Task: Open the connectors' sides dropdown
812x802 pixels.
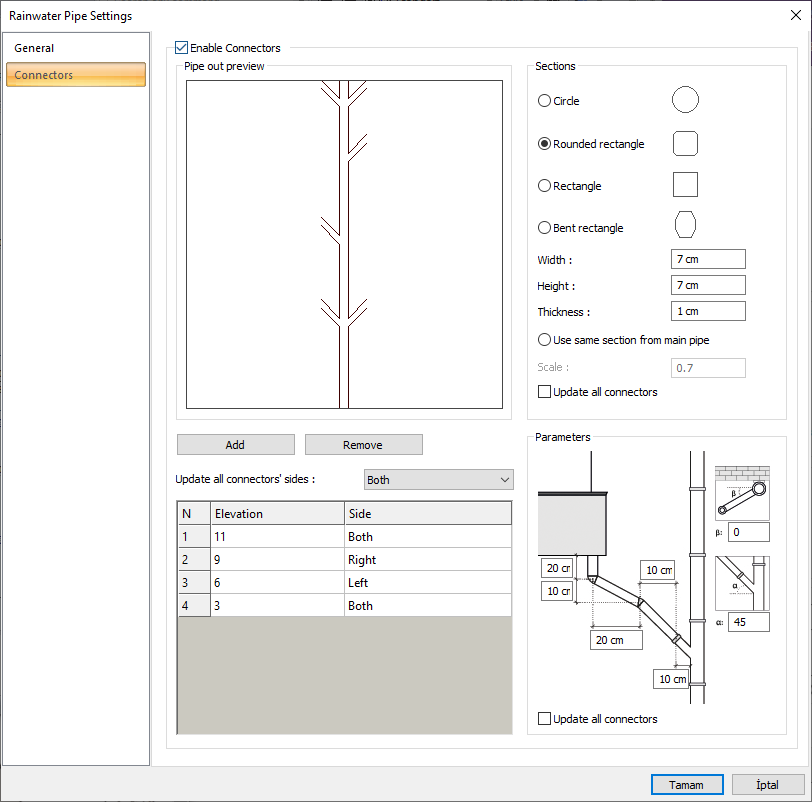Action: coord(438,480)
